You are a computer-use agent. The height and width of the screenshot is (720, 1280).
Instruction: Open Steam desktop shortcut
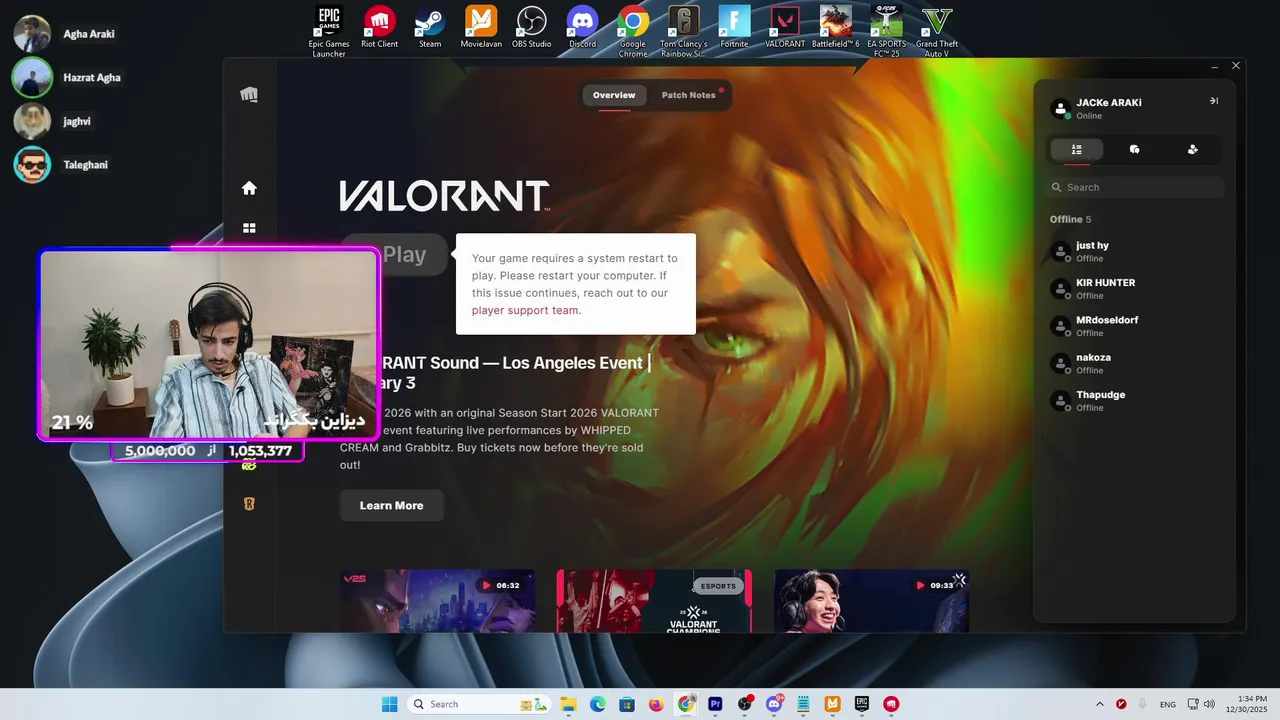(430, 27)
